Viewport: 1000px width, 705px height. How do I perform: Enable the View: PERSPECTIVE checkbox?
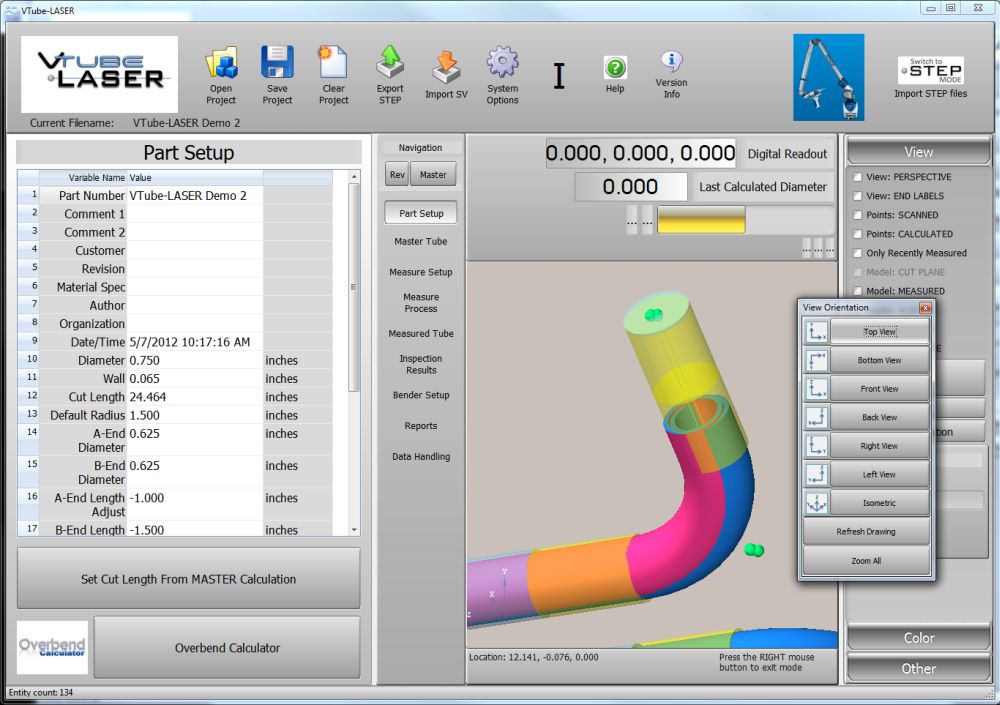857,177
